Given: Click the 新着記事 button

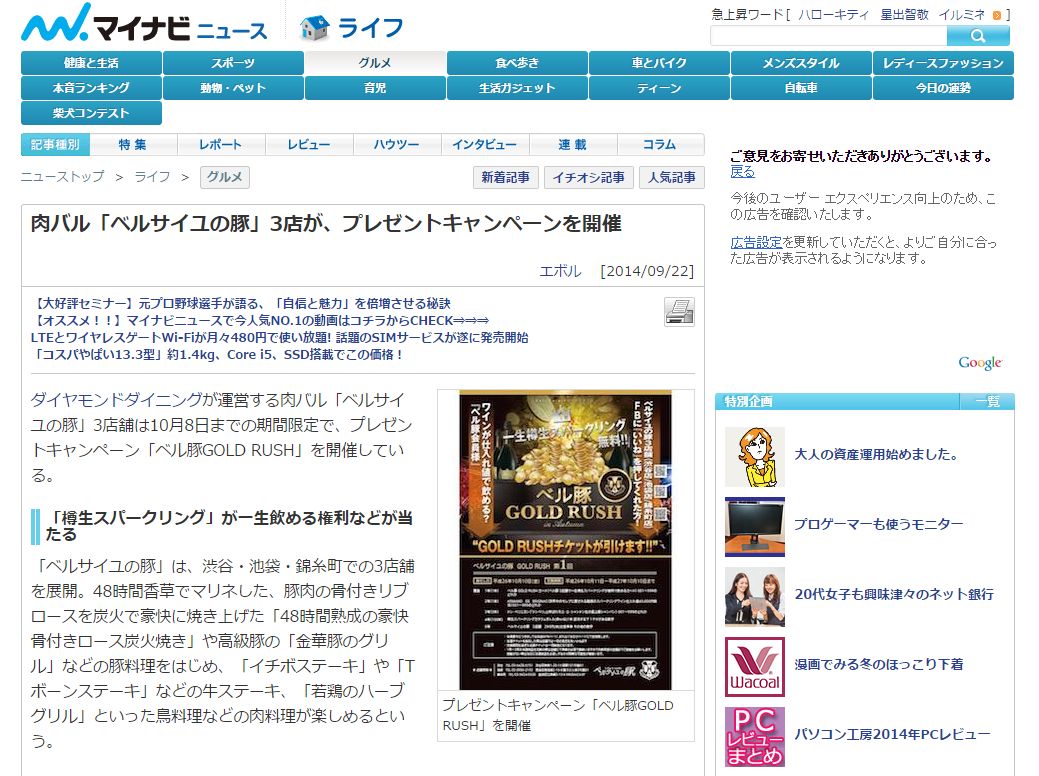Looking at the screenshot, I should [x=506, y=178].
